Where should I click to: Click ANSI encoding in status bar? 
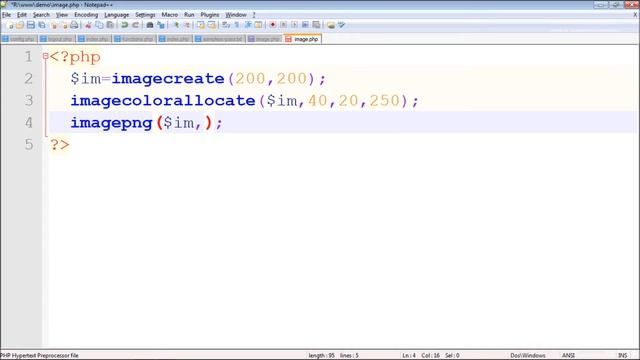568,356
